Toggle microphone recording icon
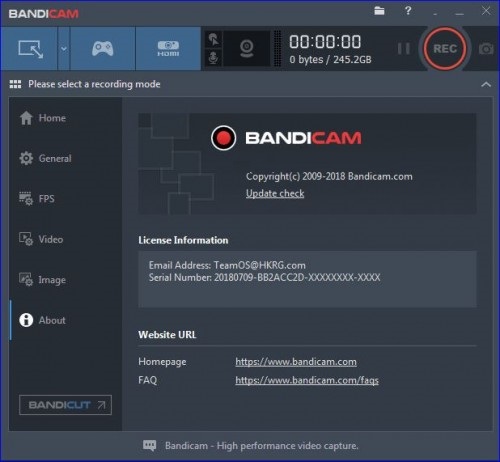Image resolution: width=500 pixels, height=462 pixels. click(x=213, y=58)
